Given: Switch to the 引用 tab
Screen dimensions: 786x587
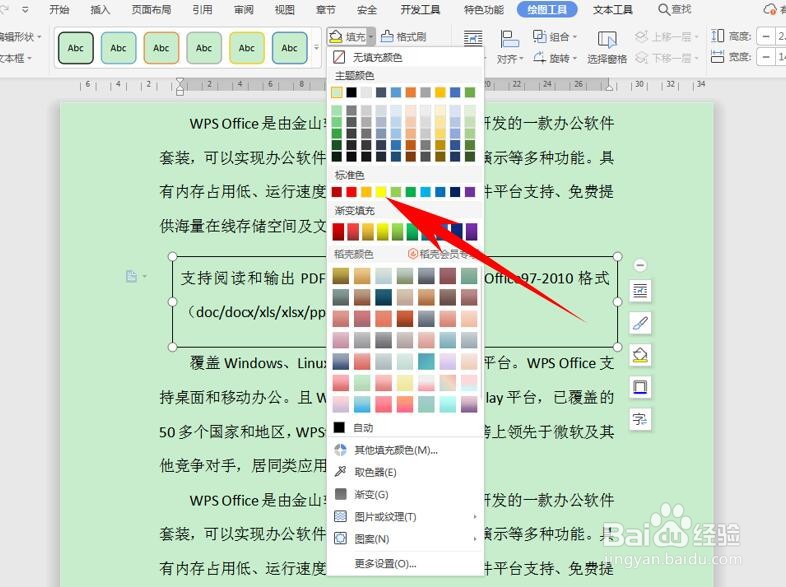Looking at the screenshot, I should (202, 9).
